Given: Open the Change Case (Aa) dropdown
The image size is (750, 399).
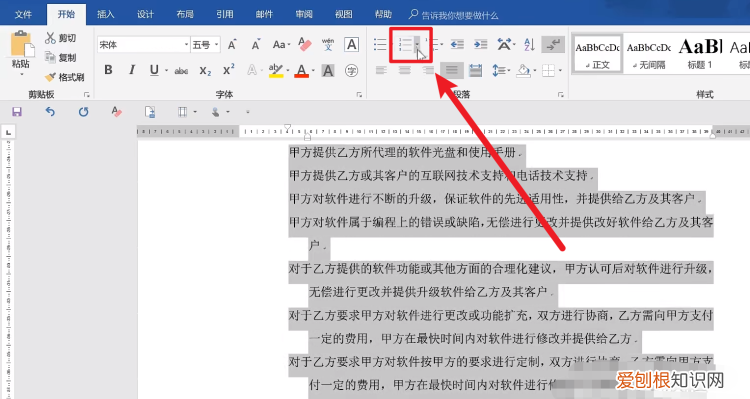Looking at the screenshot, I should click(281, 44).
